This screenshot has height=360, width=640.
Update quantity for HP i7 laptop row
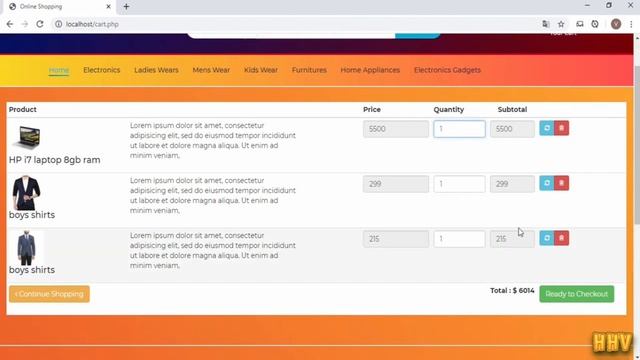(547, 128)
